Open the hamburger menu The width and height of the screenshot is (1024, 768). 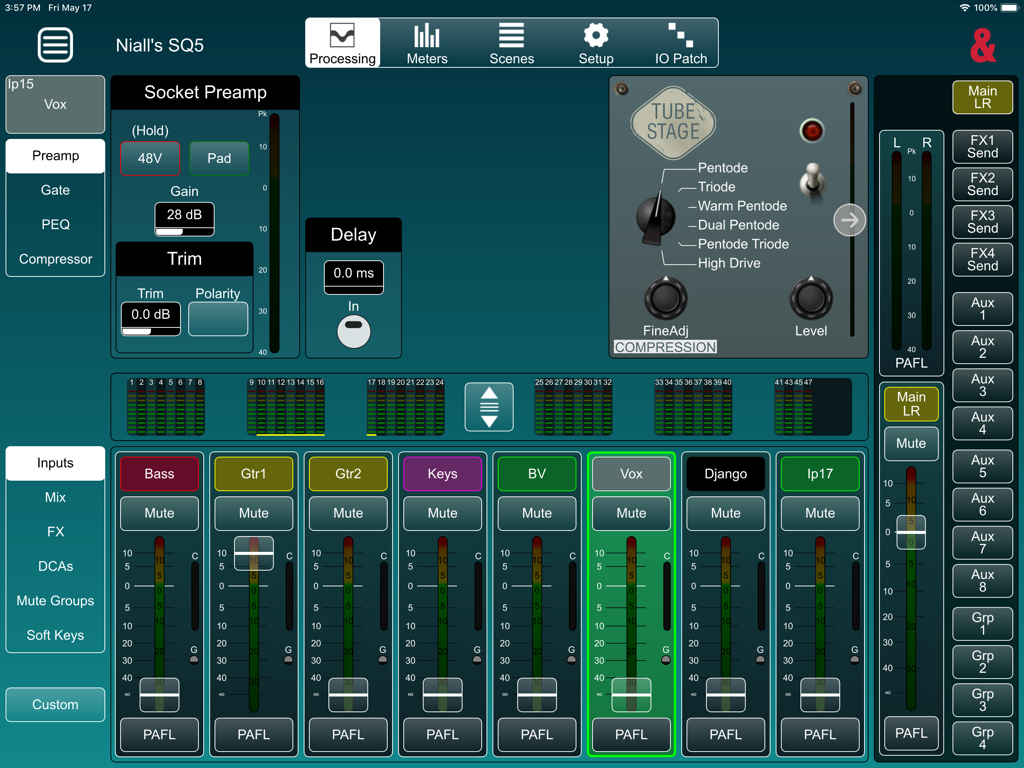coord(55,45)
